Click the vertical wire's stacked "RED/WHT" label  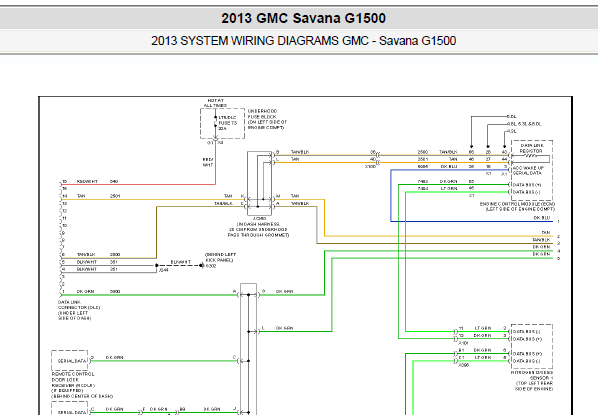208,162
